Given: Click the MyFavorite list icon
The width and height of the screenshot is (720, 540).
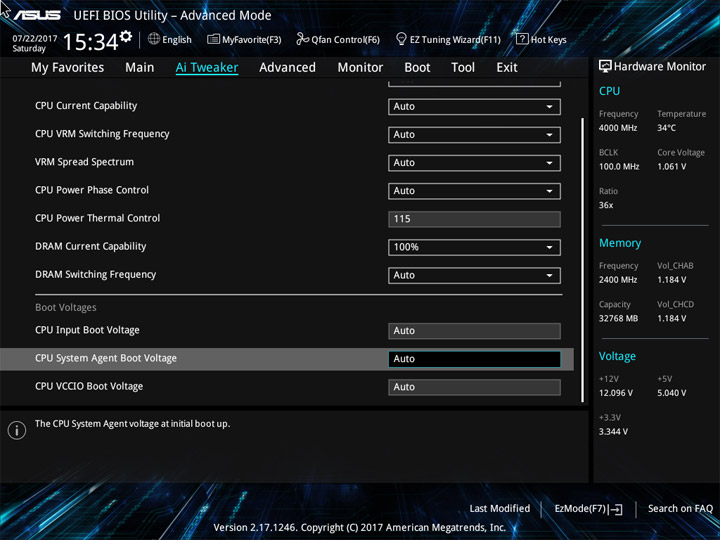Looking at the screenshot, I should click(213, 39).
